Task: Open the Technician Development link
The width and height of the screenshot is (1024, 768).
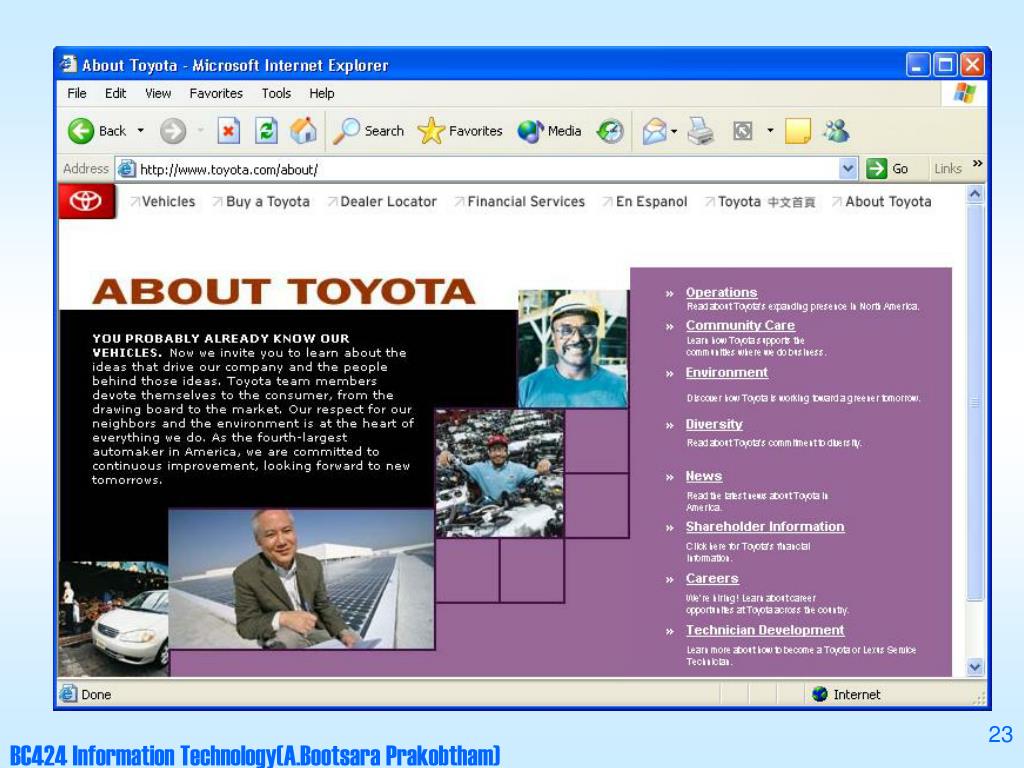Action: [765, 630]
